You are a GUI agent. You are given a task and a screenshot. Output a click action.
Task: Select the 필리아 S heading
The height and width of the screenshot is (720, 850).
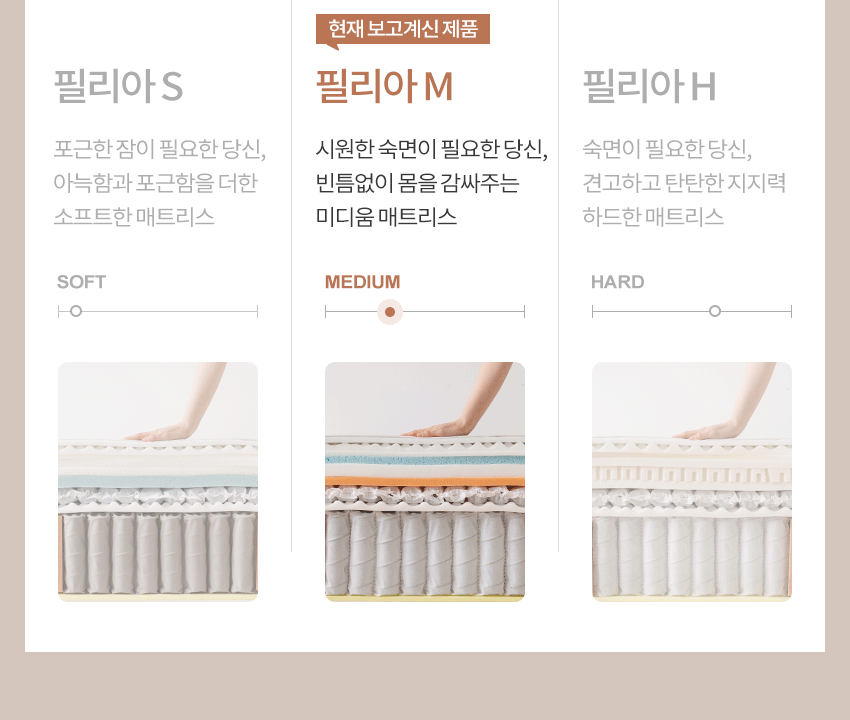118,86
